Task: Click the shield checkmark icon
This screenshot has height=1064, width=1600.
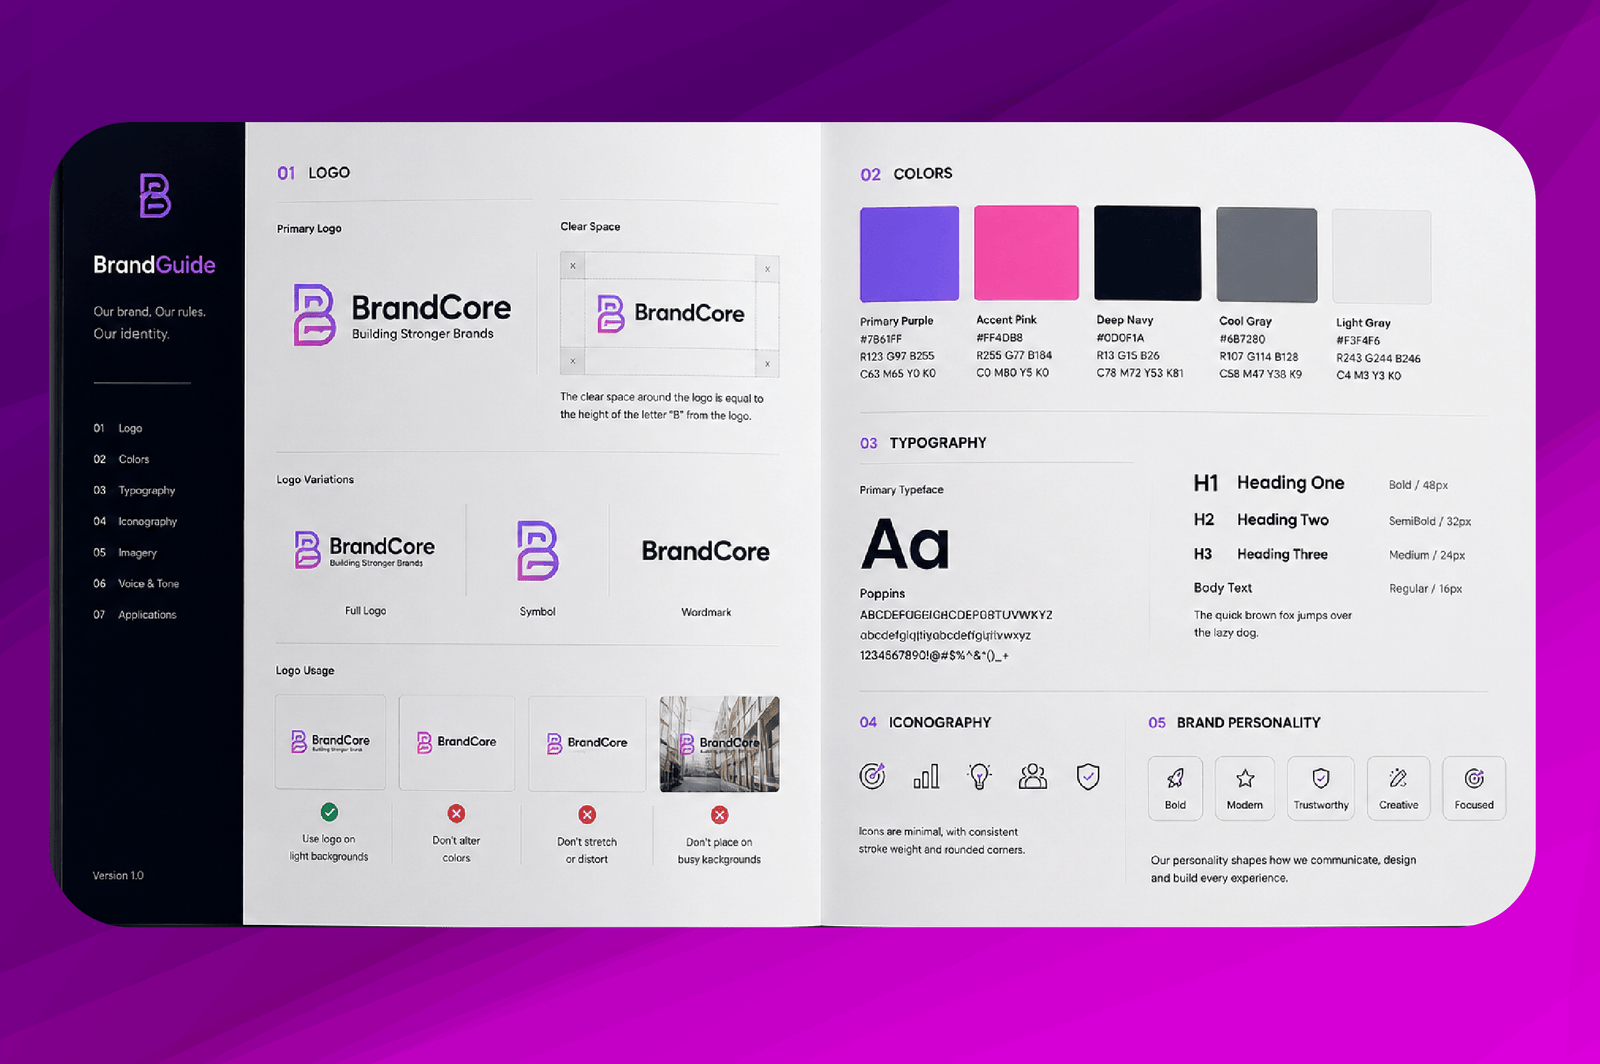Action: click(1088, 776)
